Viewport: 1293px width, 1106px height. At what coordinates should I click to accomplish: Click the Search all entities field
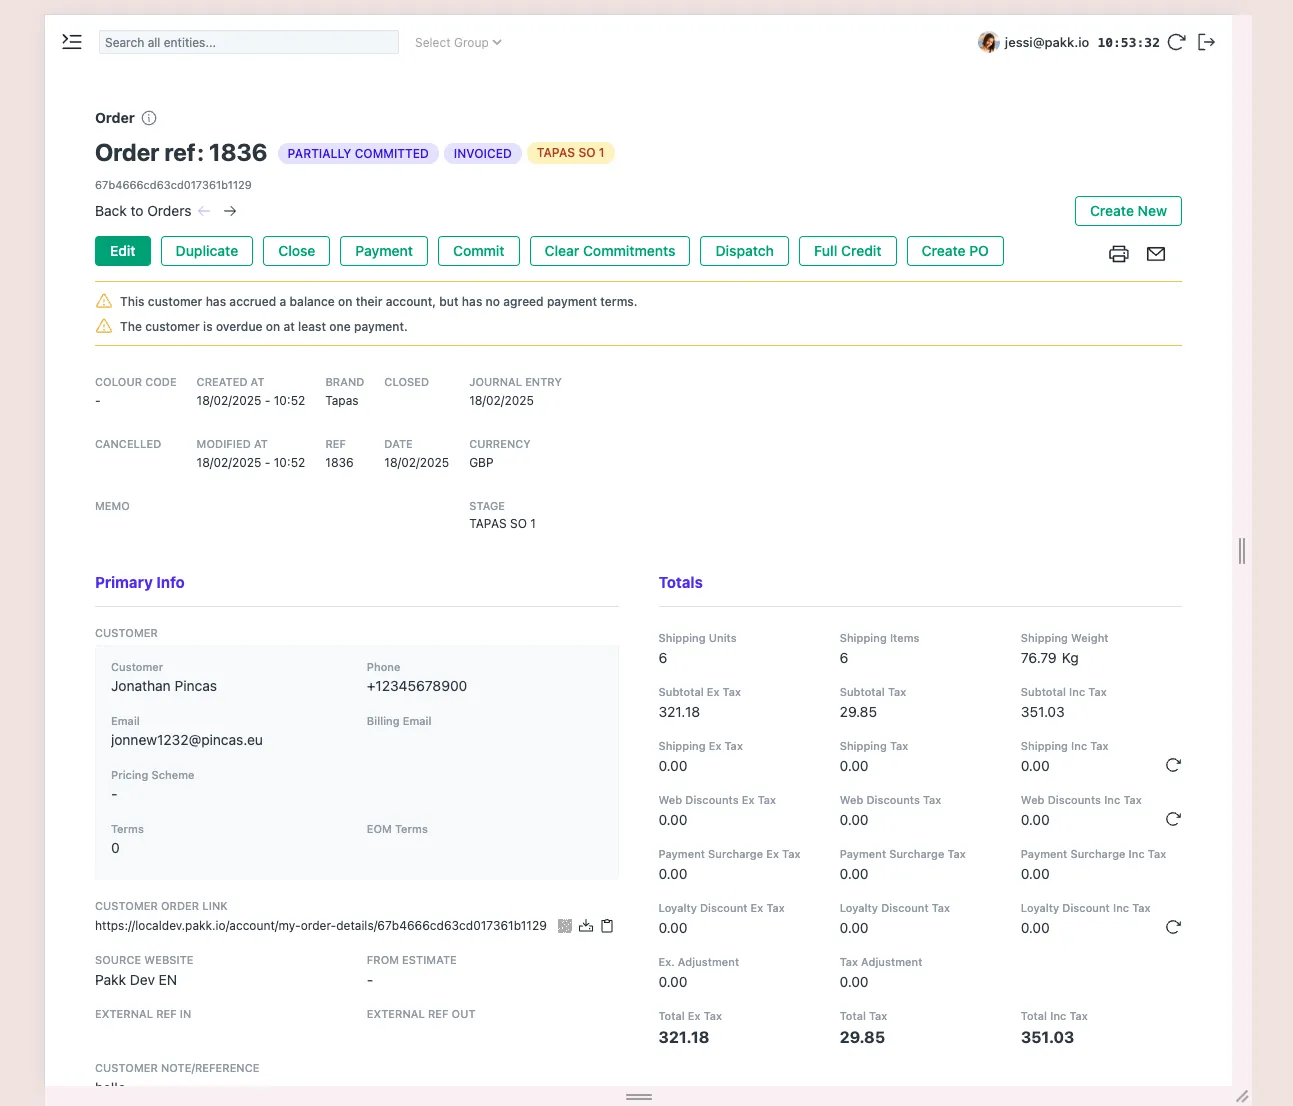[249, 43]
